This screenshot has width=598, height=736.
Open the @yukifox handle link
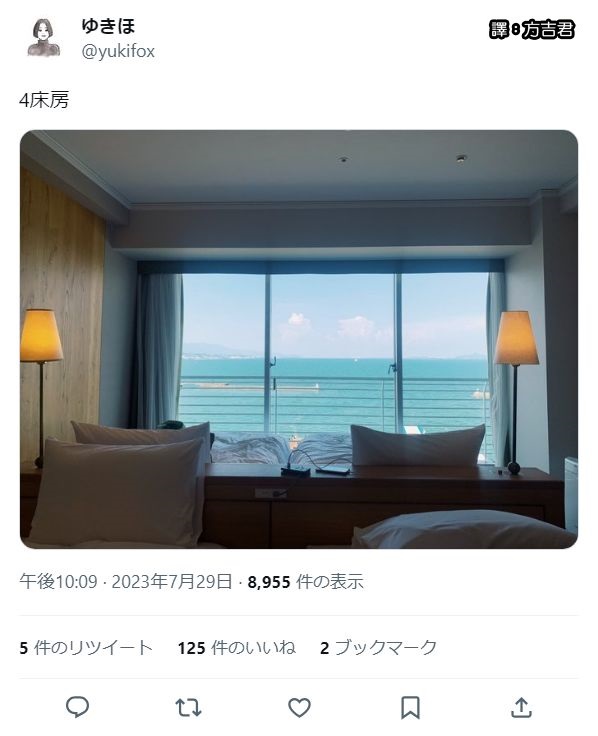pyautogui.click(x=118, y=51)
